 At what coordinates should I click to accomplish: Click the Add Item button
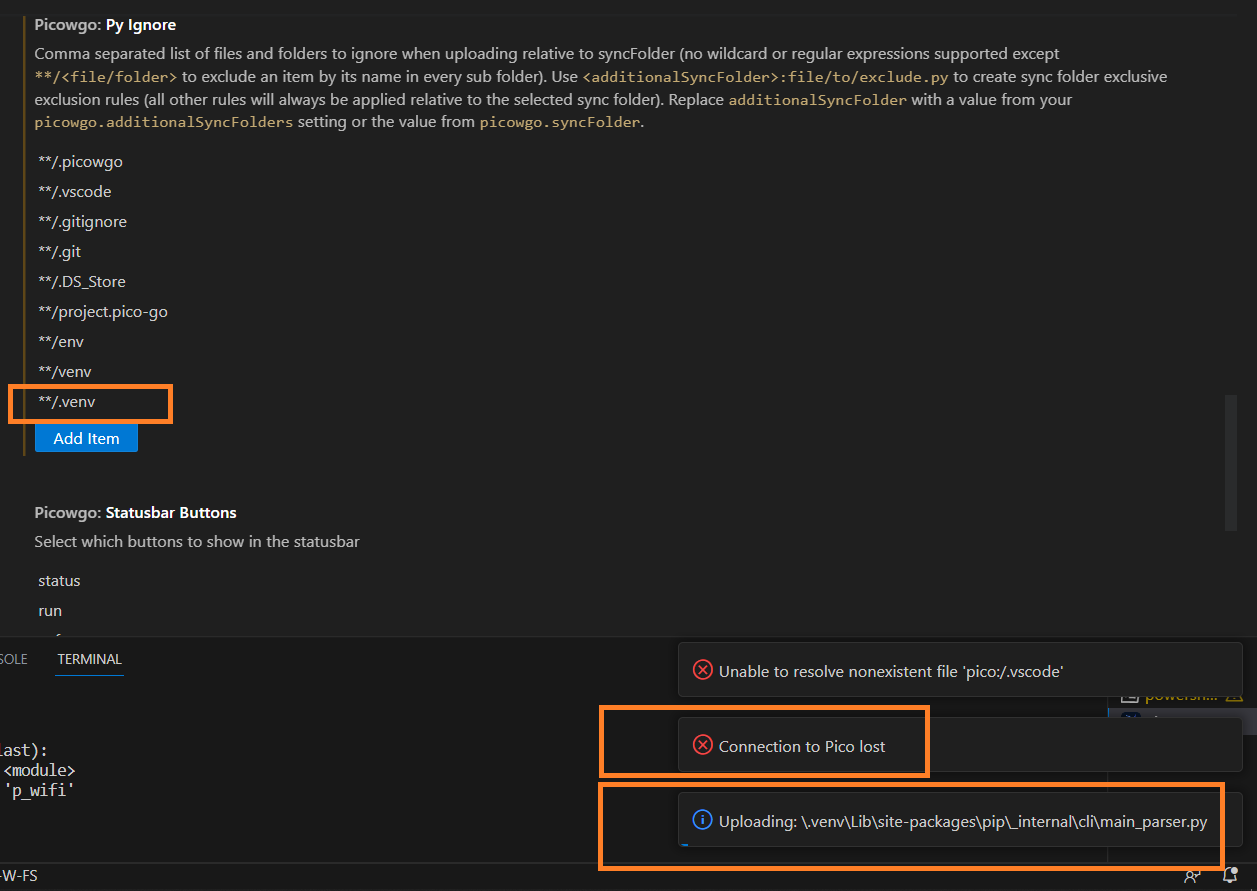pyautogui.click(x=86, y=438)
